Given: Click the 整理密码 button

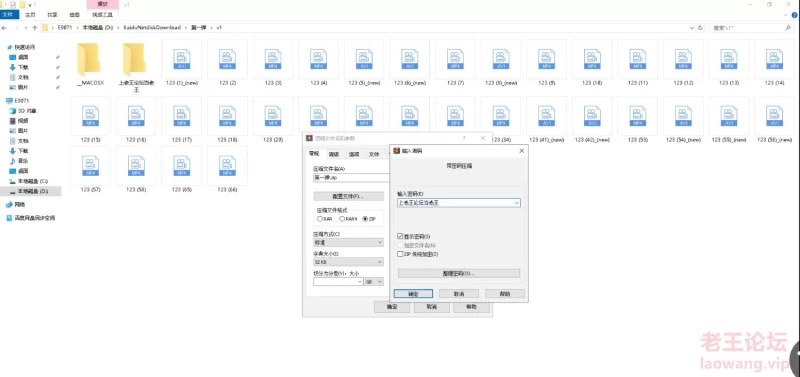Looking at the screenshot, I should (459, 273).
